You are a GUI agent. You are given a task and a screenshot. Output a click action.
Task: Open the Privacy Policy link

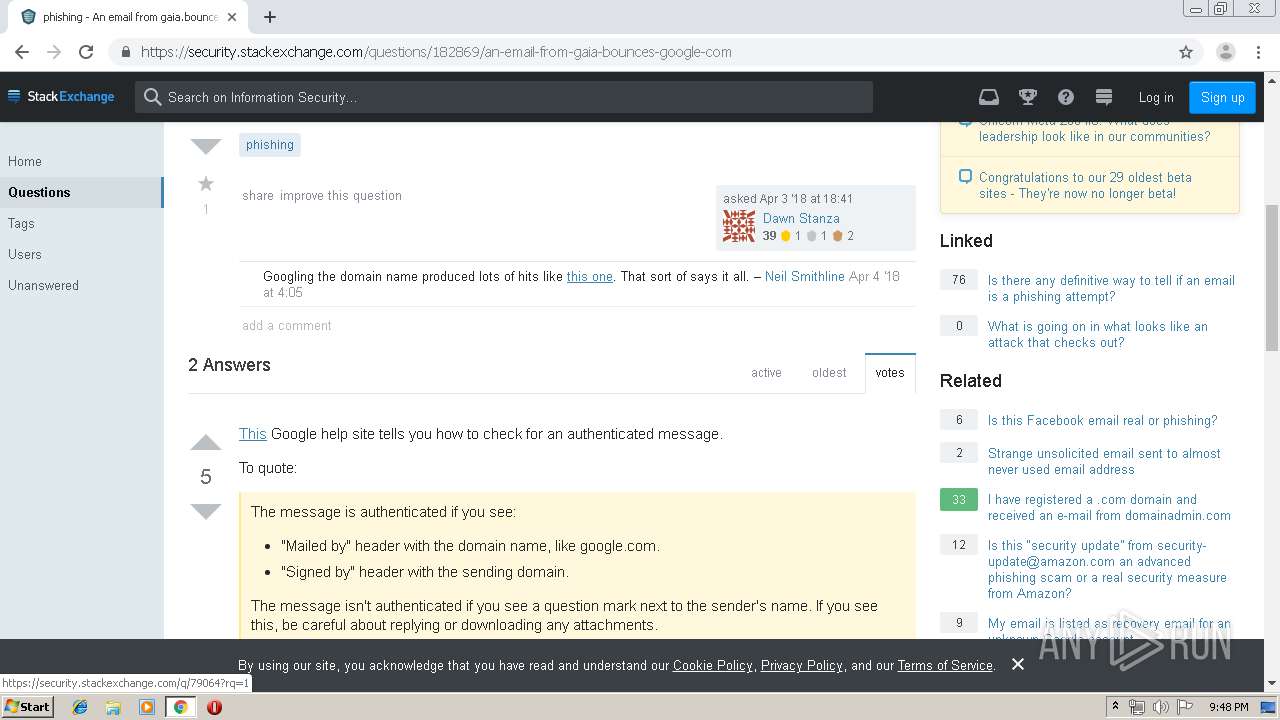(x=802, y=665)
